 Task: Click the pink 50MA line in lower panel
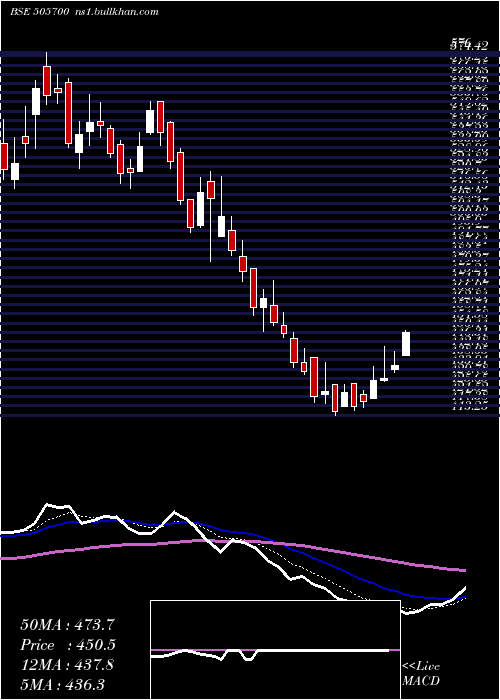(232, 542)
